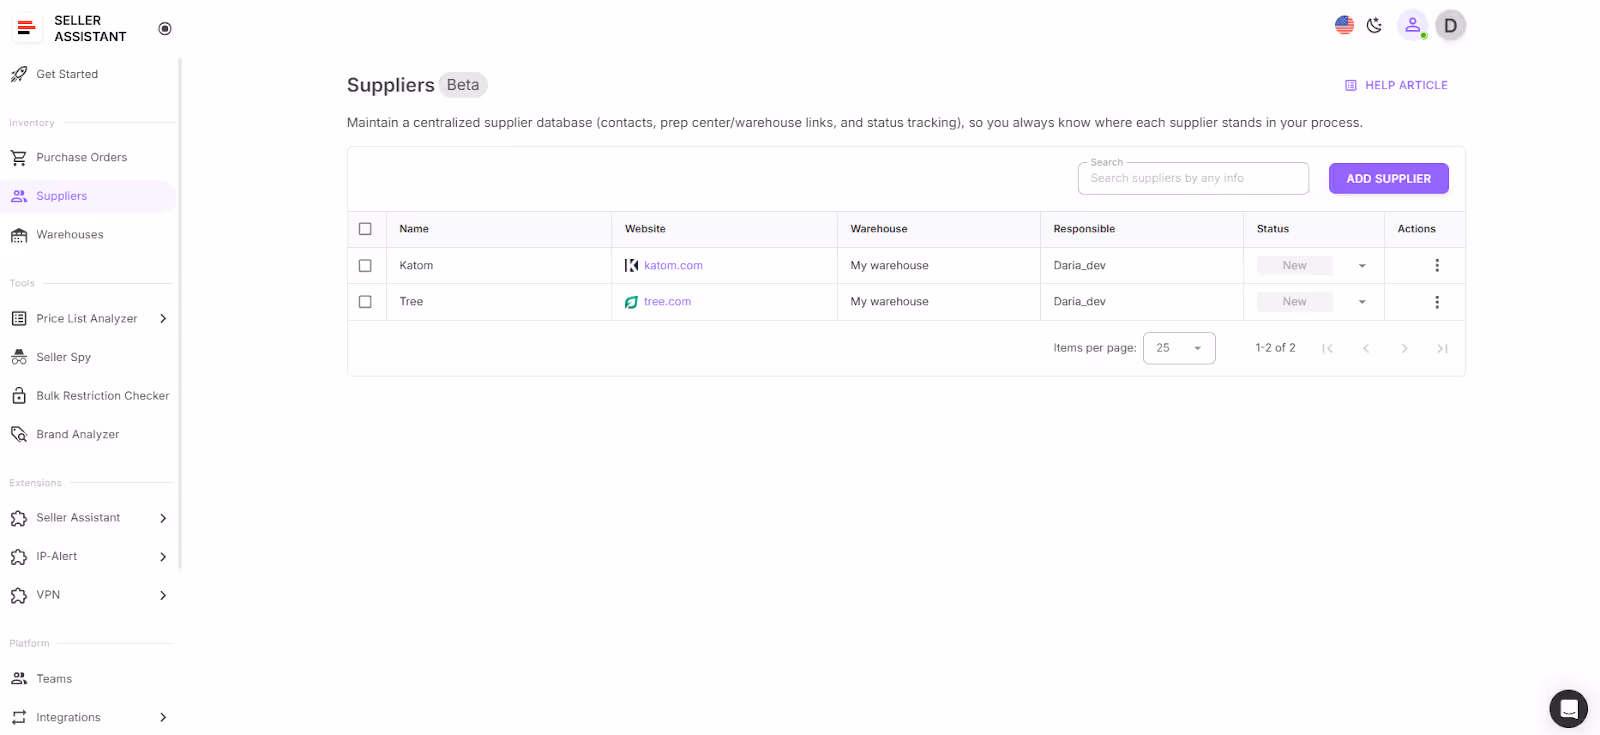The width and height of the screenshot is (1600, 735).
Task: Open Get Started in sidebar
Action: pyautogui.click(x=67, y=74)
